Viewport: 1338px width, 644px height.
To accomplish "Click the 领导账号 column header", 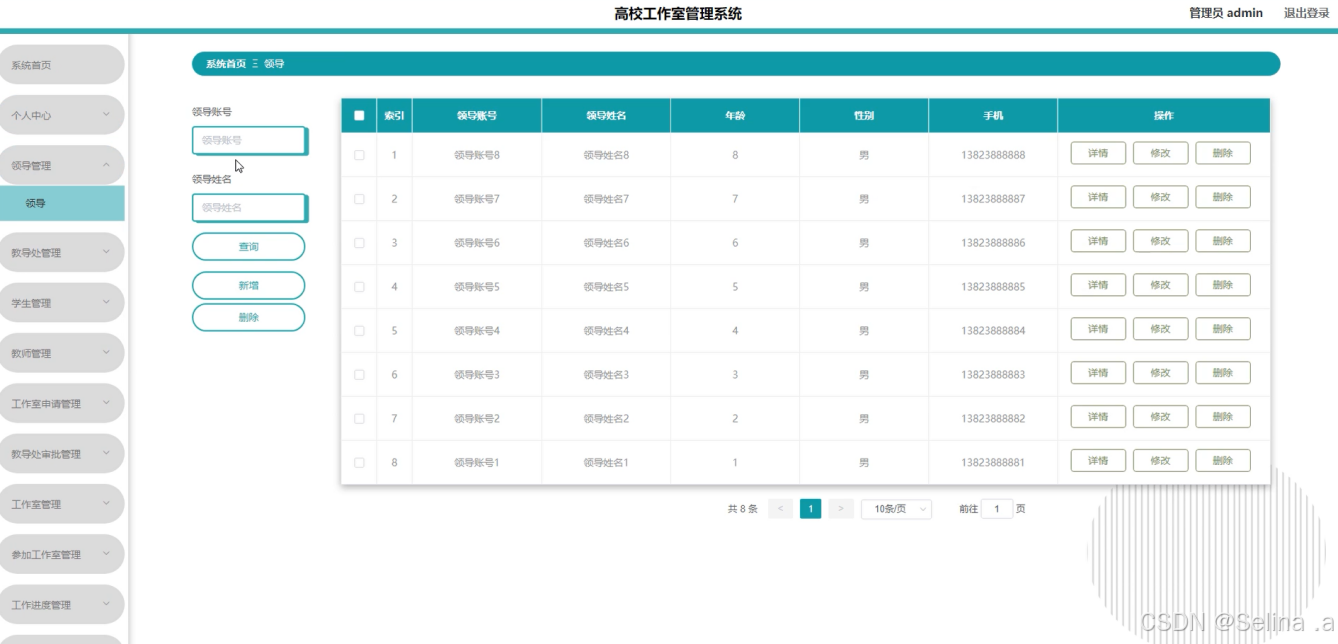I will coord(477,116).
